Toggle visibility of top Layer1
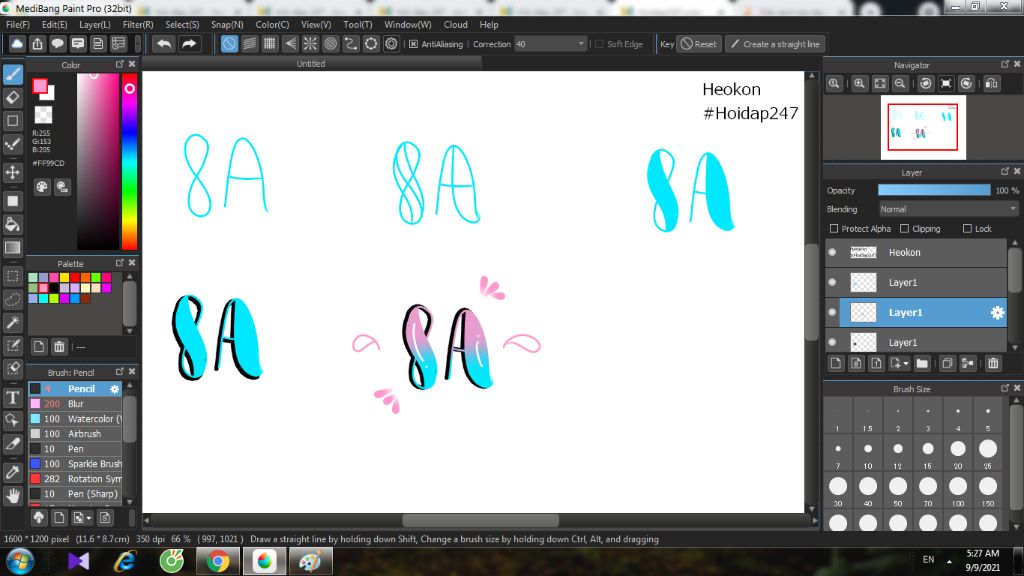The image size is (1024, 576). point(833,282)
